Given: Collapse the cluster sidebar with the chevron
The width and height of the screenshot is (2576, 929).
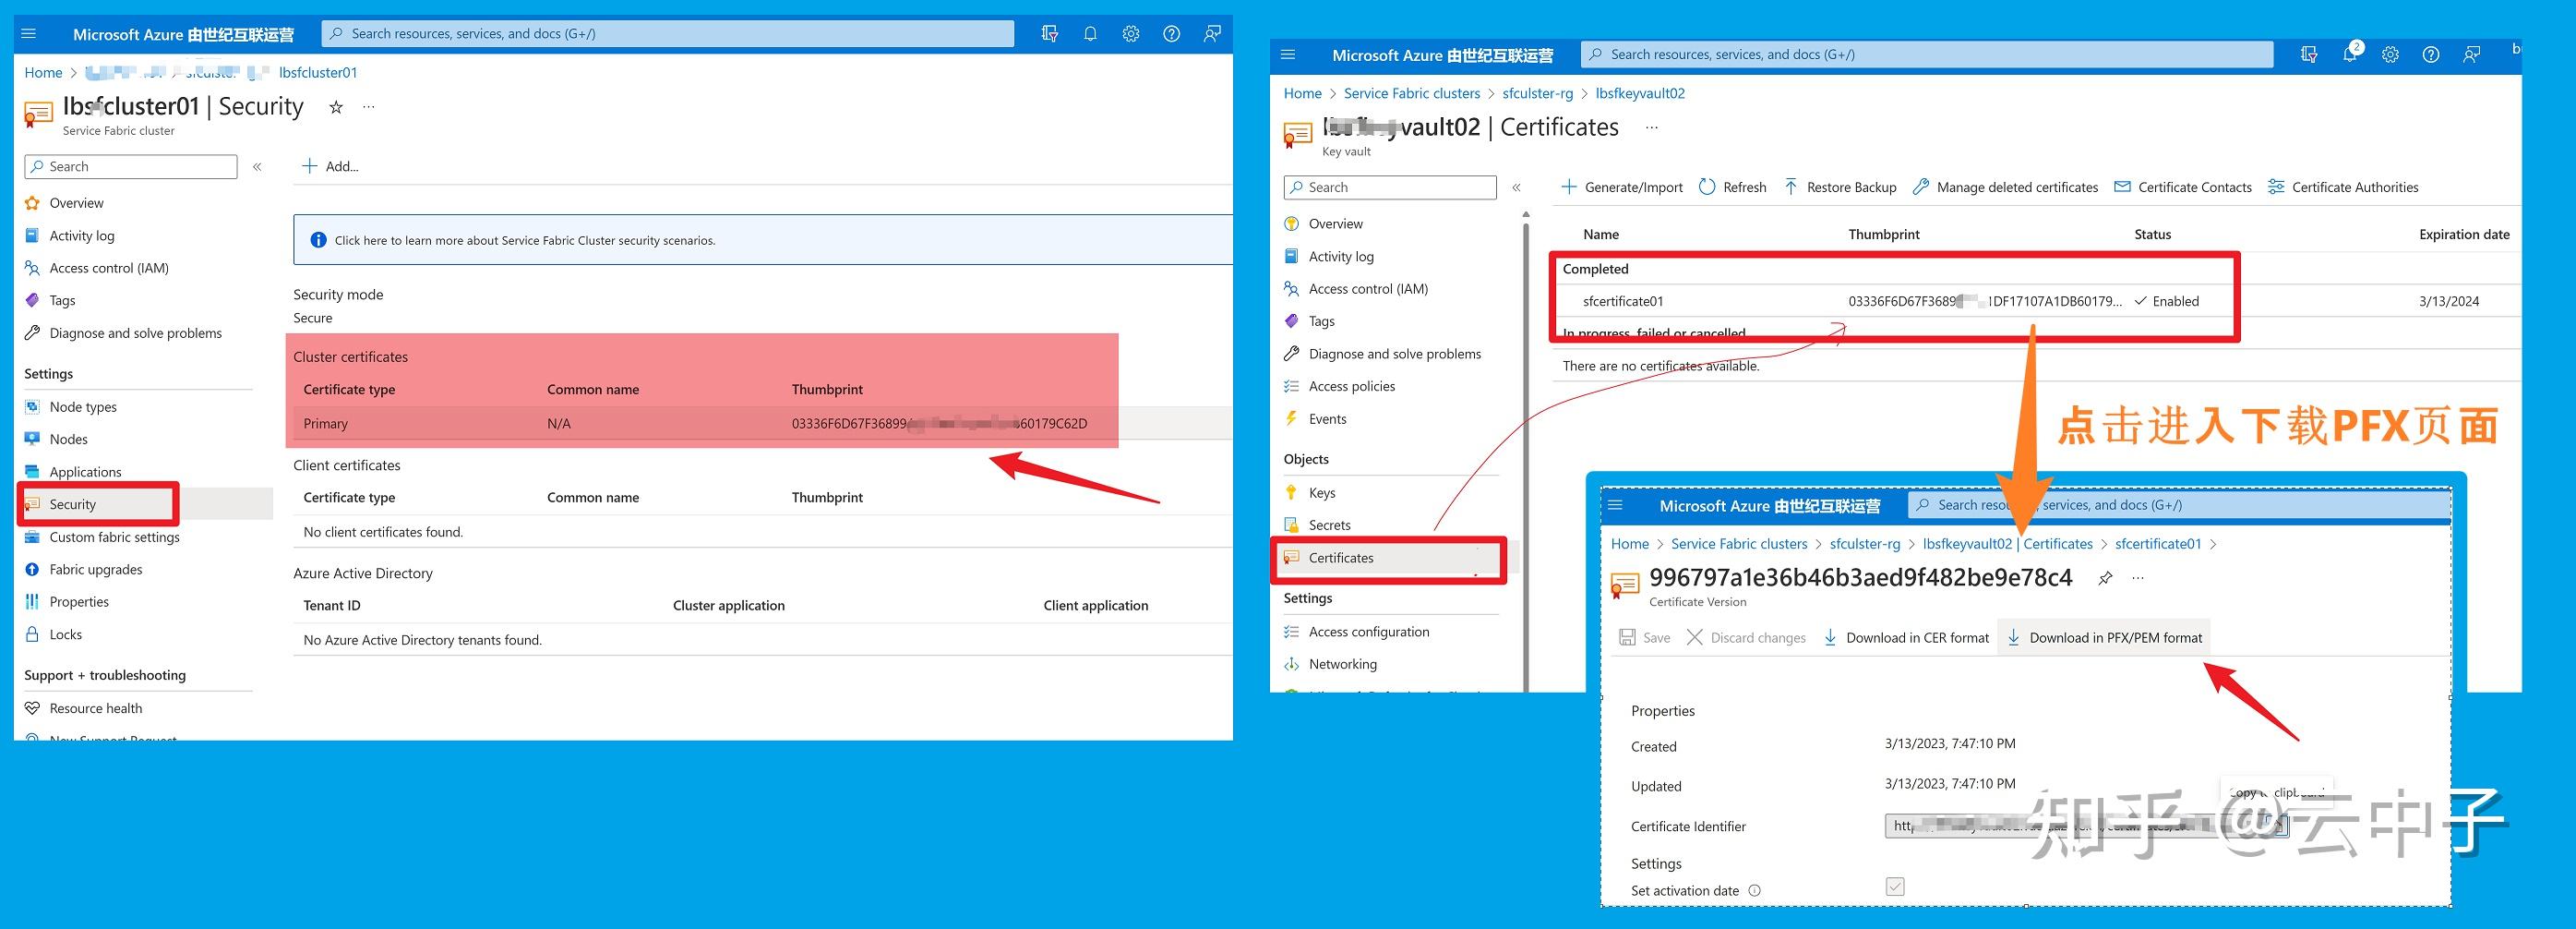Looking at the screenshot, I should (x=257, y=167).
